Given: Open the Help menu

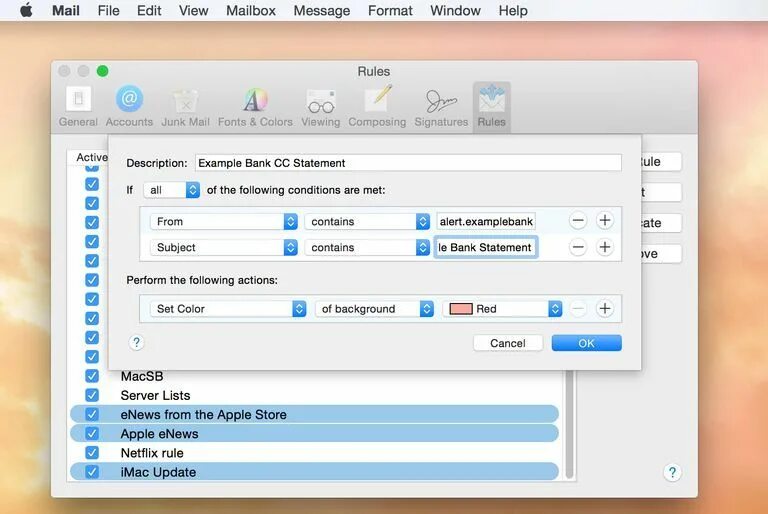Looking at the screenshot, I should click(513, 10).
